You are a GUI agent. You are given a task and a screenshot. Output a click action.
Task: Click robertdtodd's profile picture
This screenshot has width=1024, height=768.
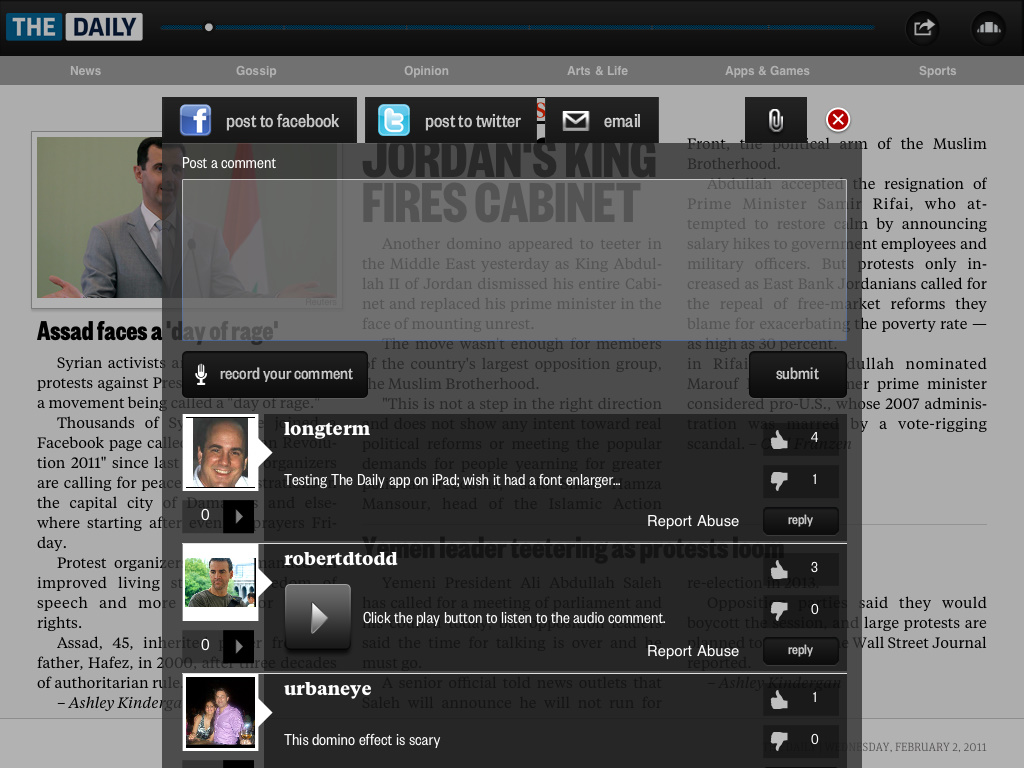pyautogui.click(x=221, y=582)
